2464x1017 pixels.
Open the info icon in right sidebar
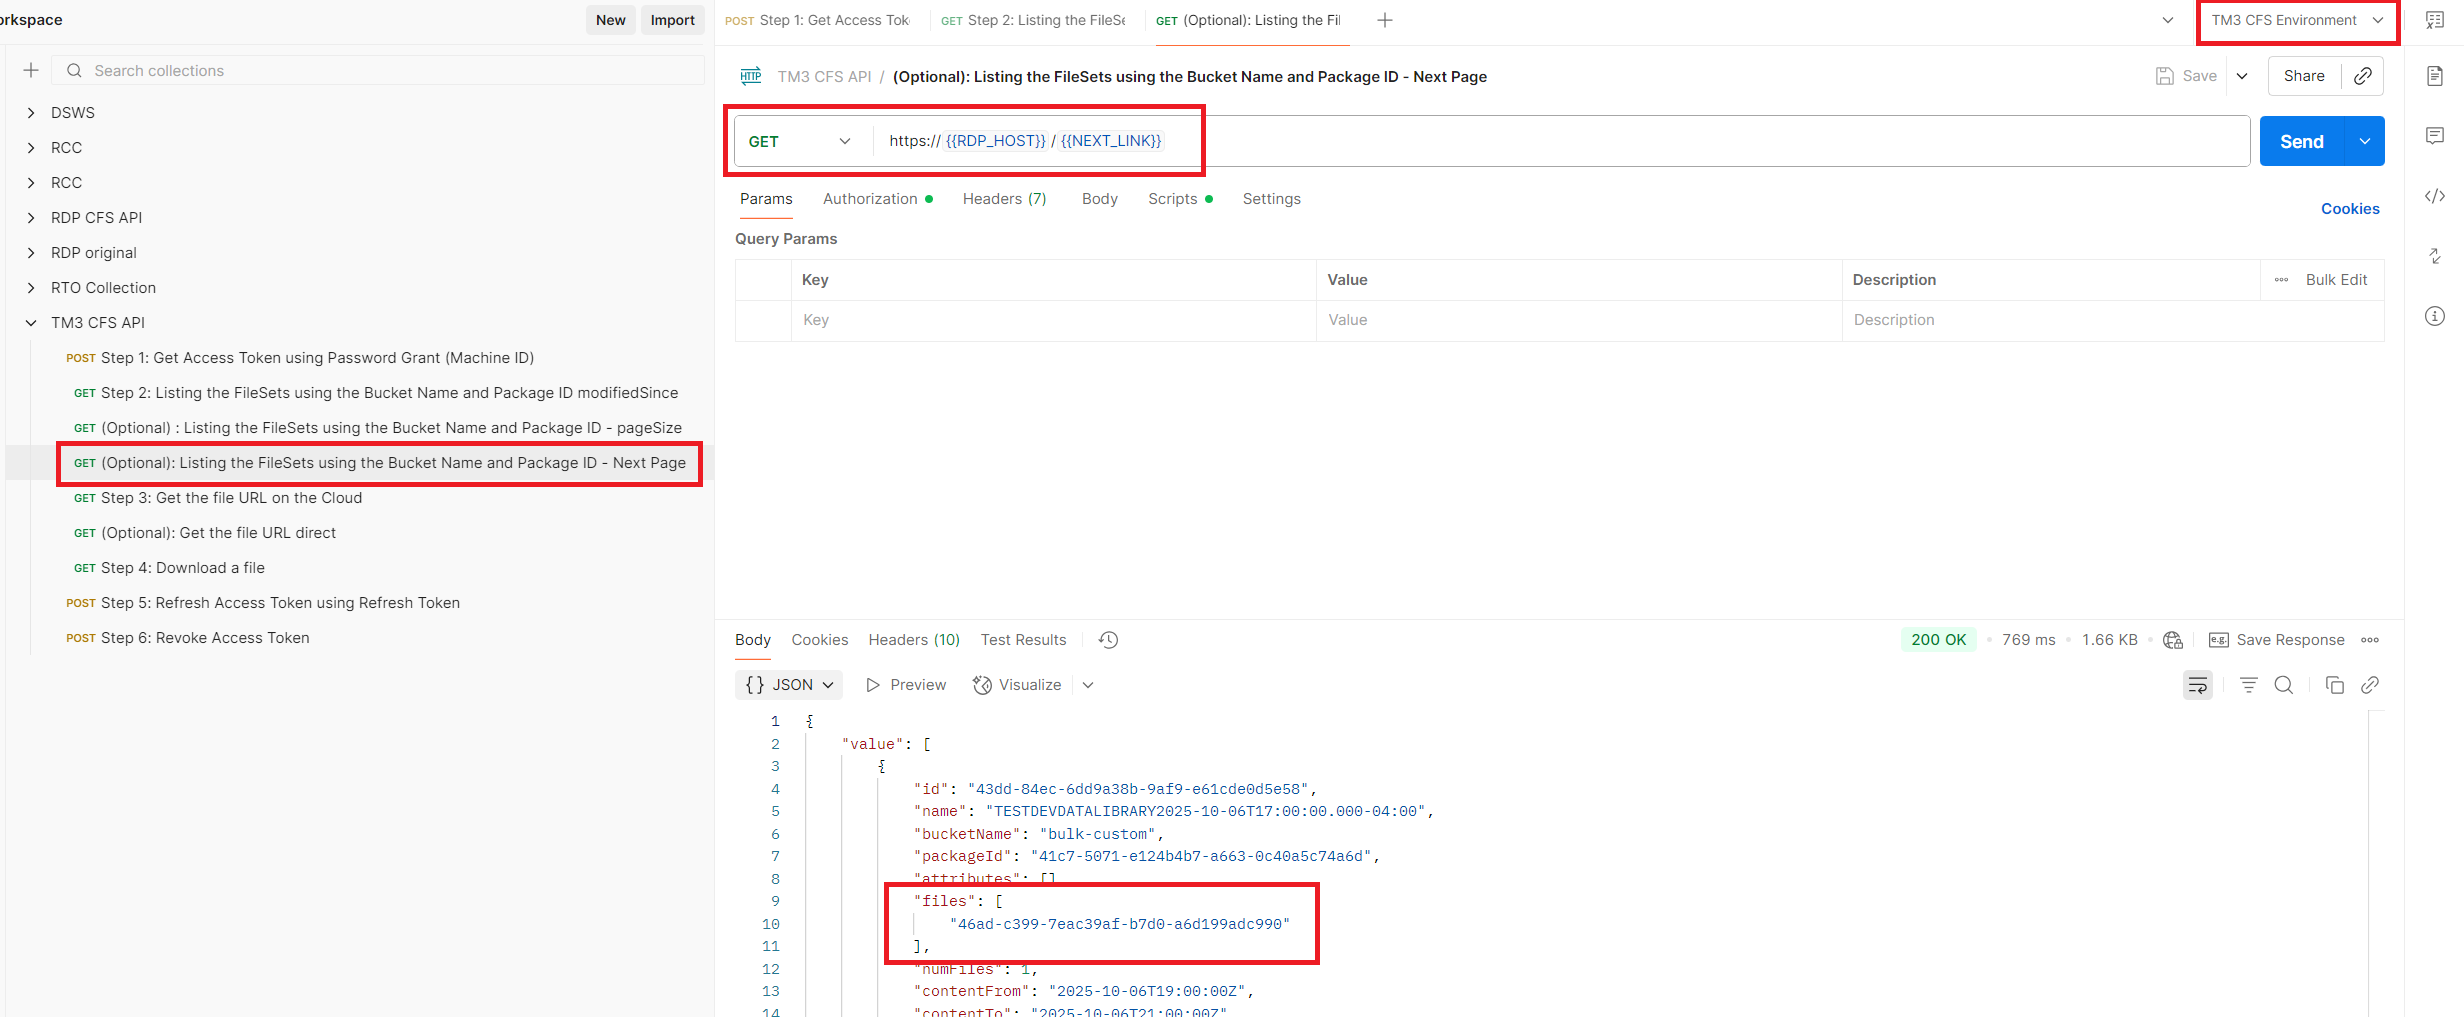pos(2435,316)
